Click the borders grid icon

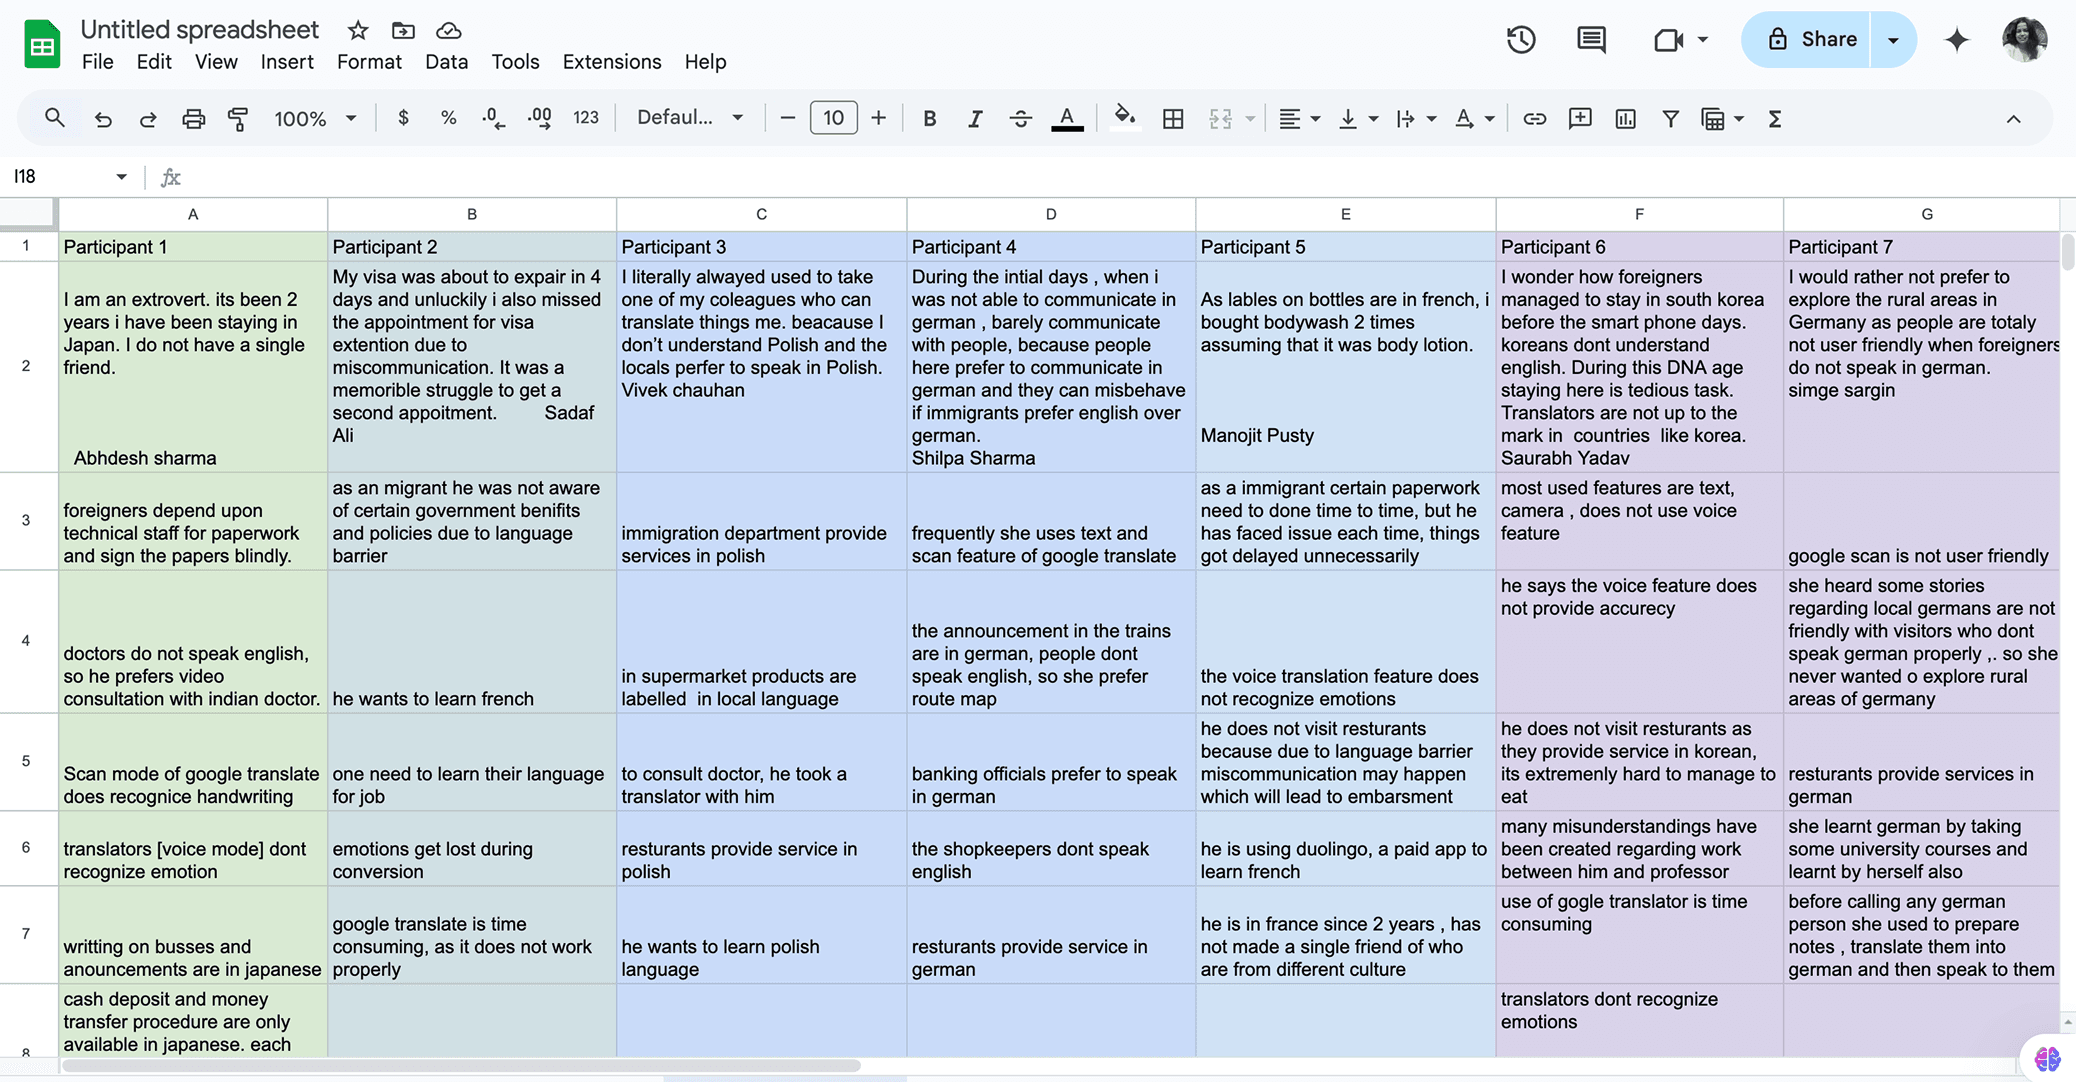1173,119
